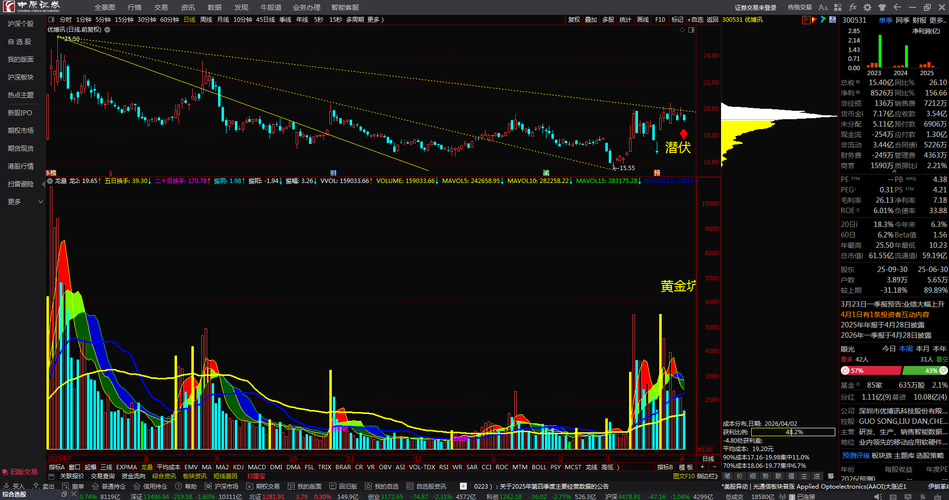Open the layout grid icon in title bar
949x500 pixels.
coord(838,7)
